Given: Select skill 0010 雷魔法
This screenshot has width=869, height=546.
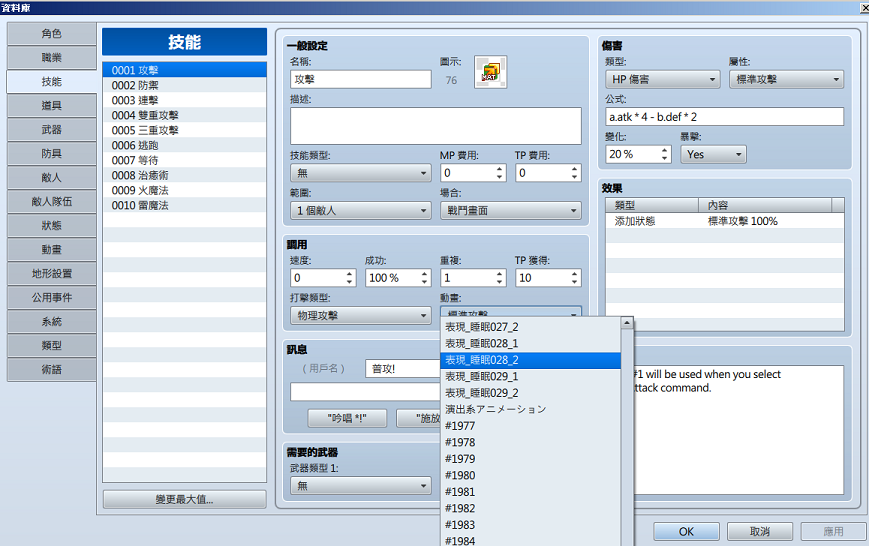Looking at the screenshot, I should click(x=185, y=205).
